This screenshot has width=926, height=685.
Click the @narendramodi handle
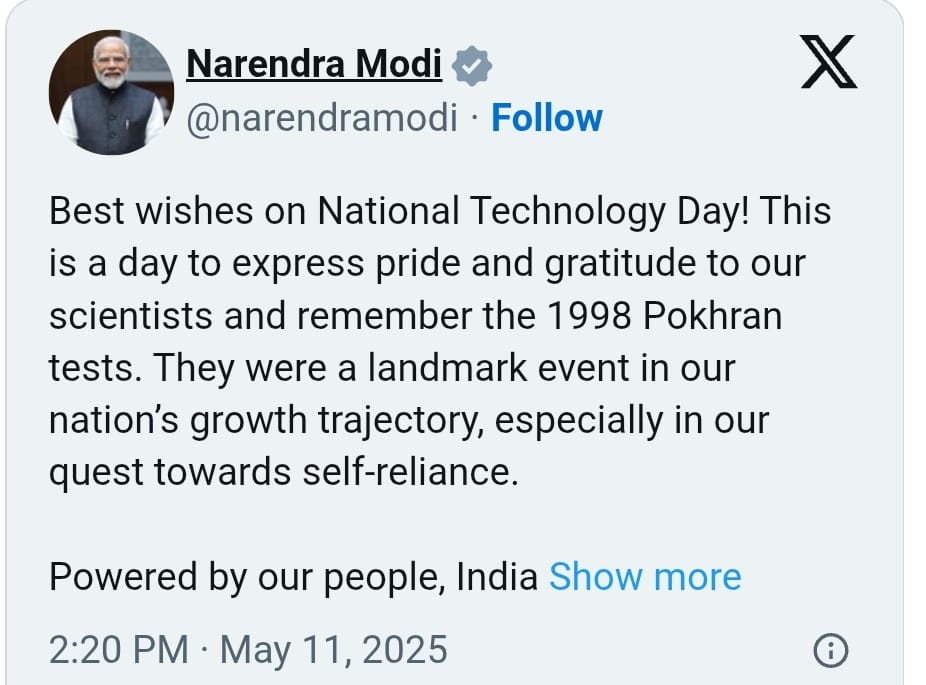click(x=322, y=118)
